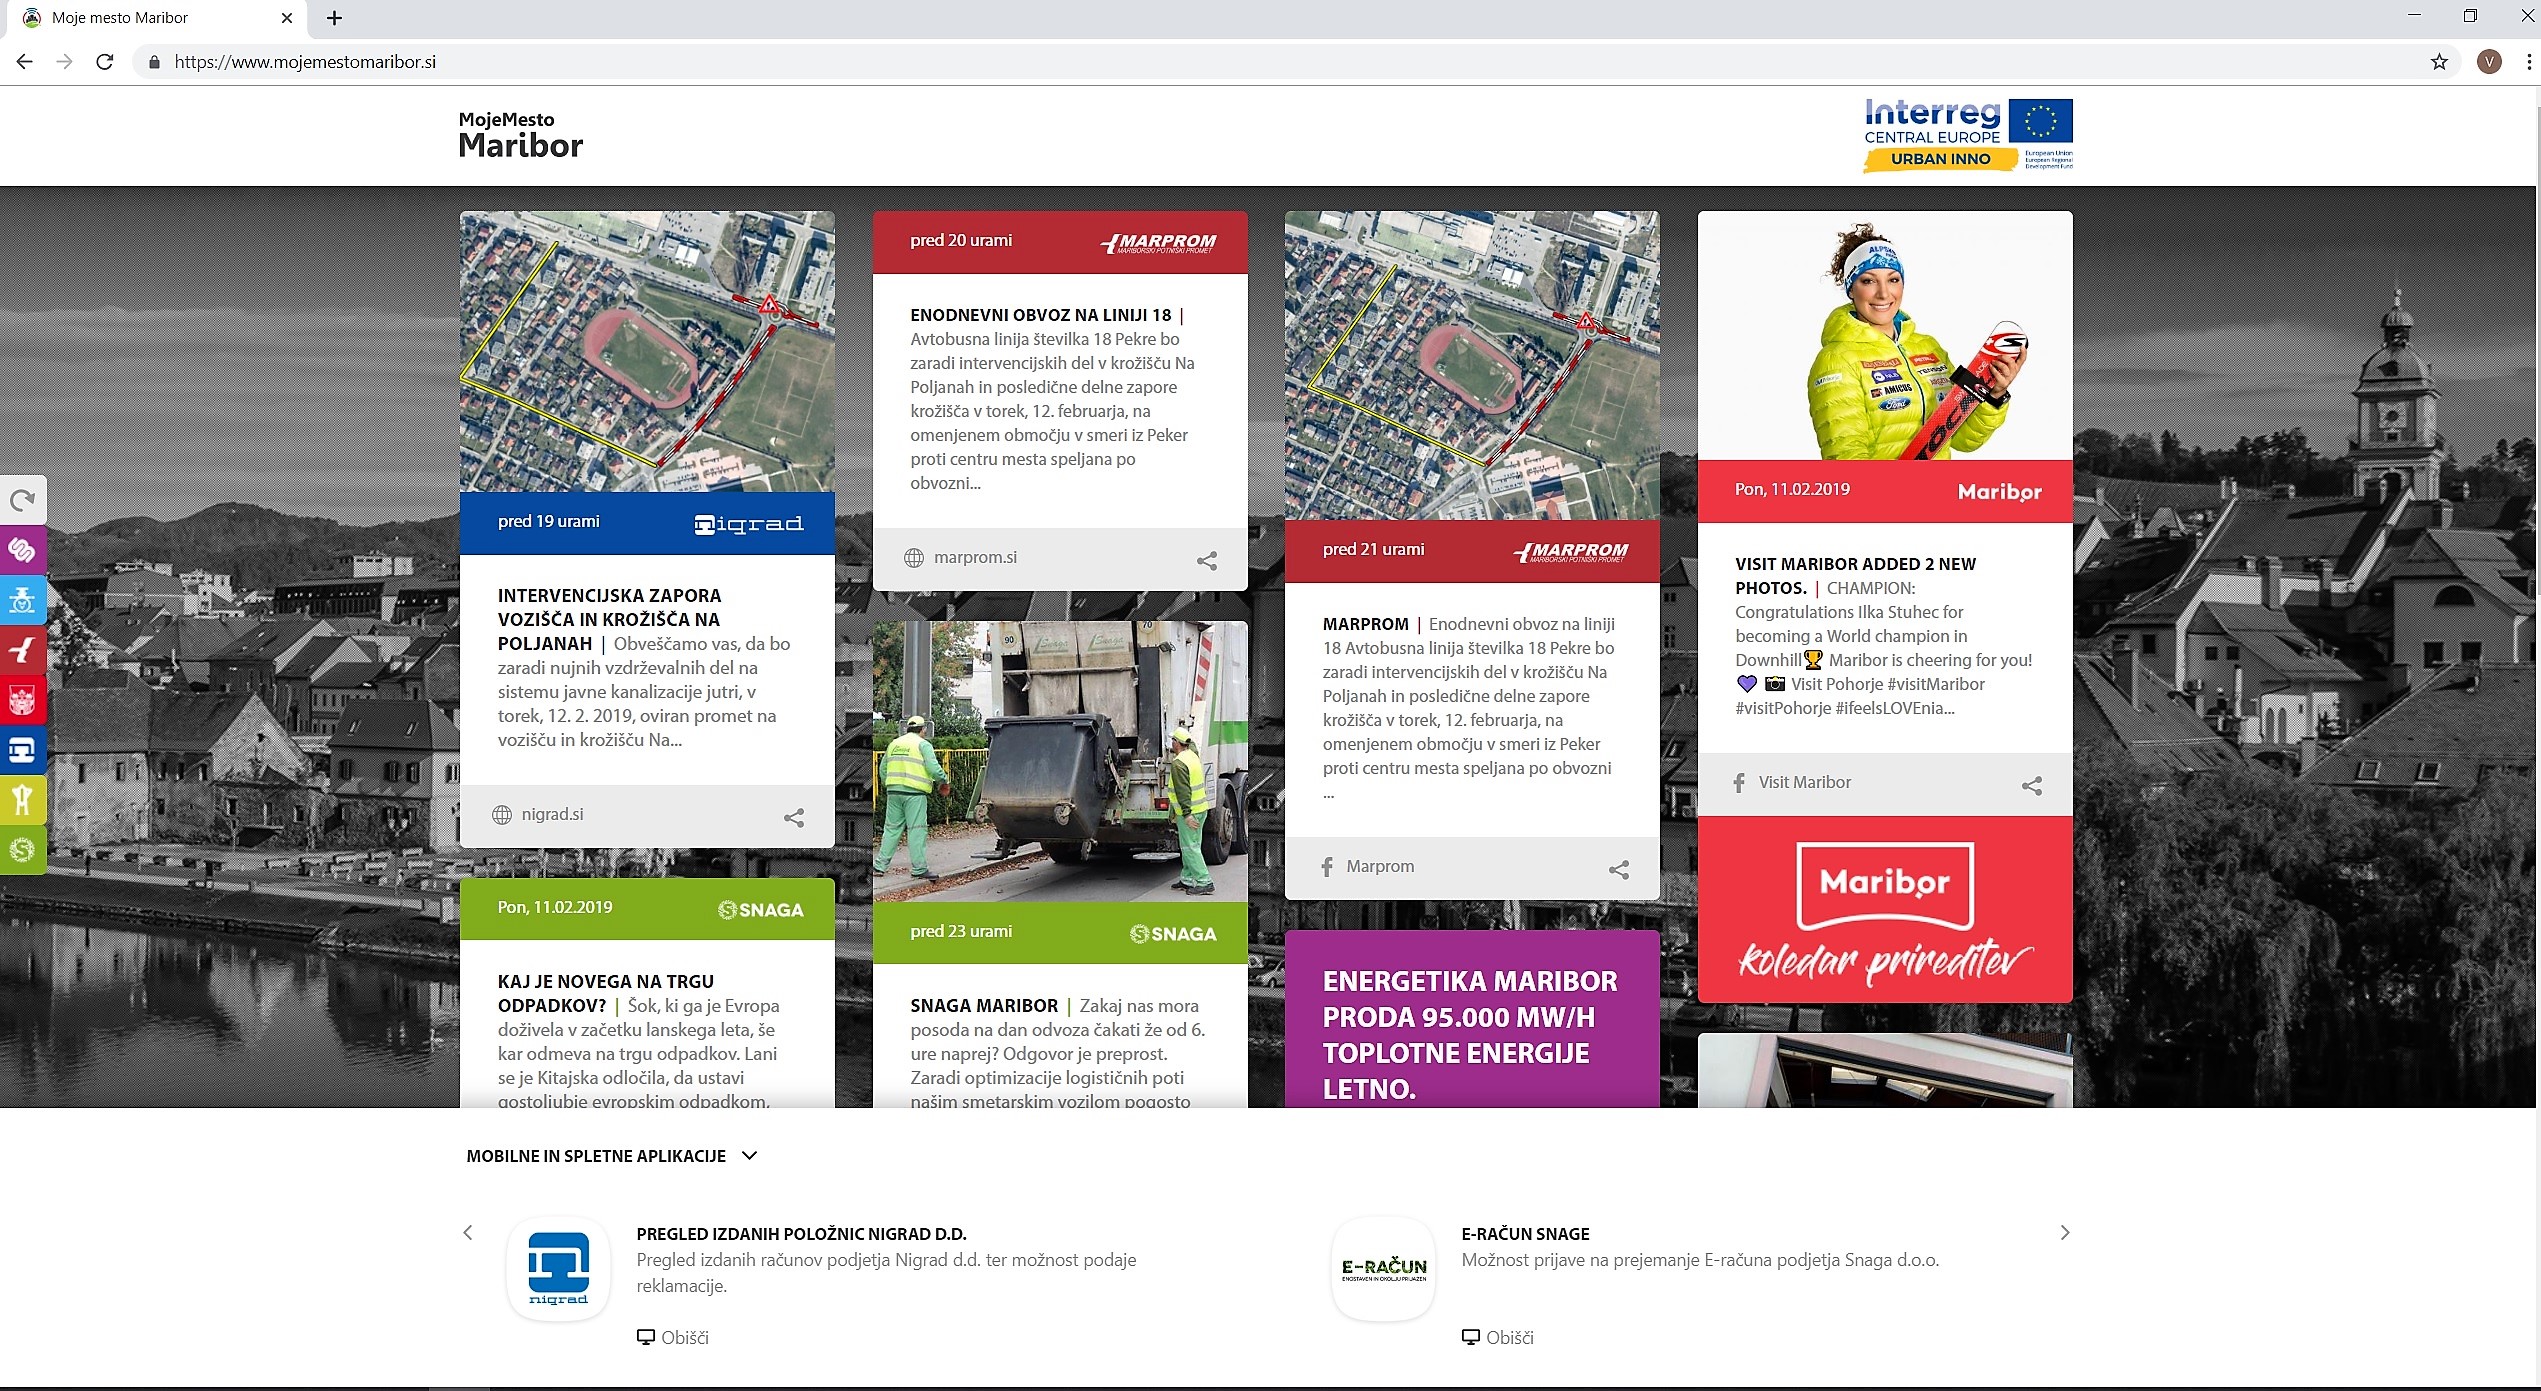Click the Snaga logo on pred 23 urami header
Viewport: 2541px width, 1391px height.
pyautogui.click(x=1173, y=934)
